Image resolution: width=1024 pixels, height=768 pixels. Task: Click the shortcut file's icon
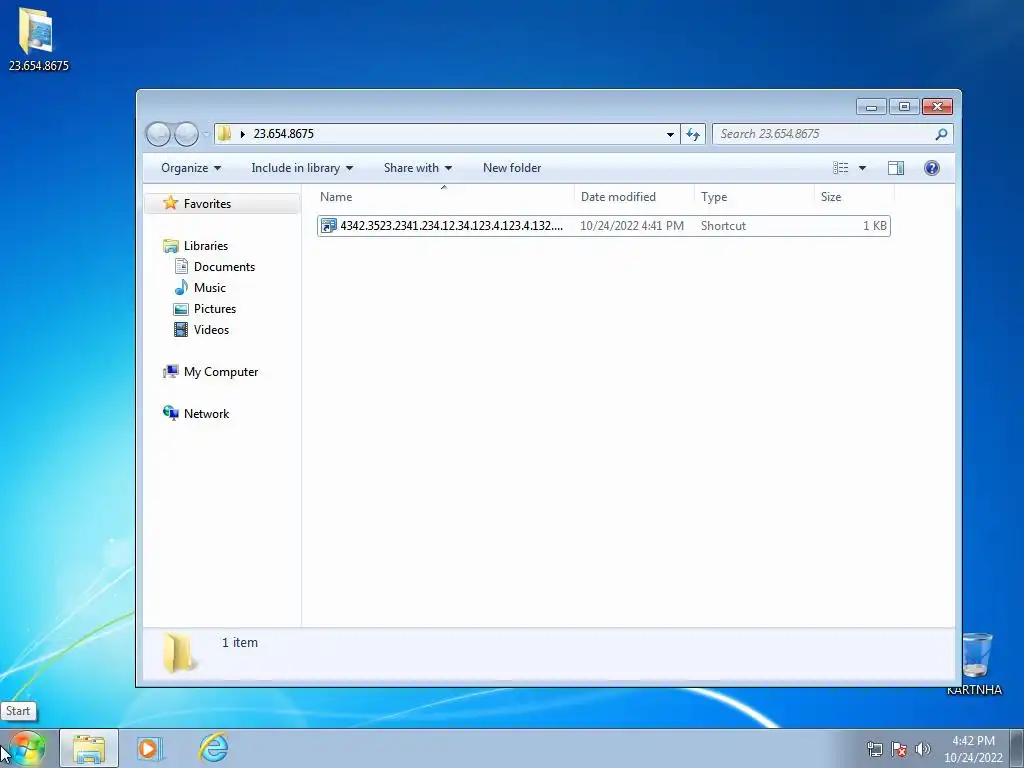pos(328,226)
